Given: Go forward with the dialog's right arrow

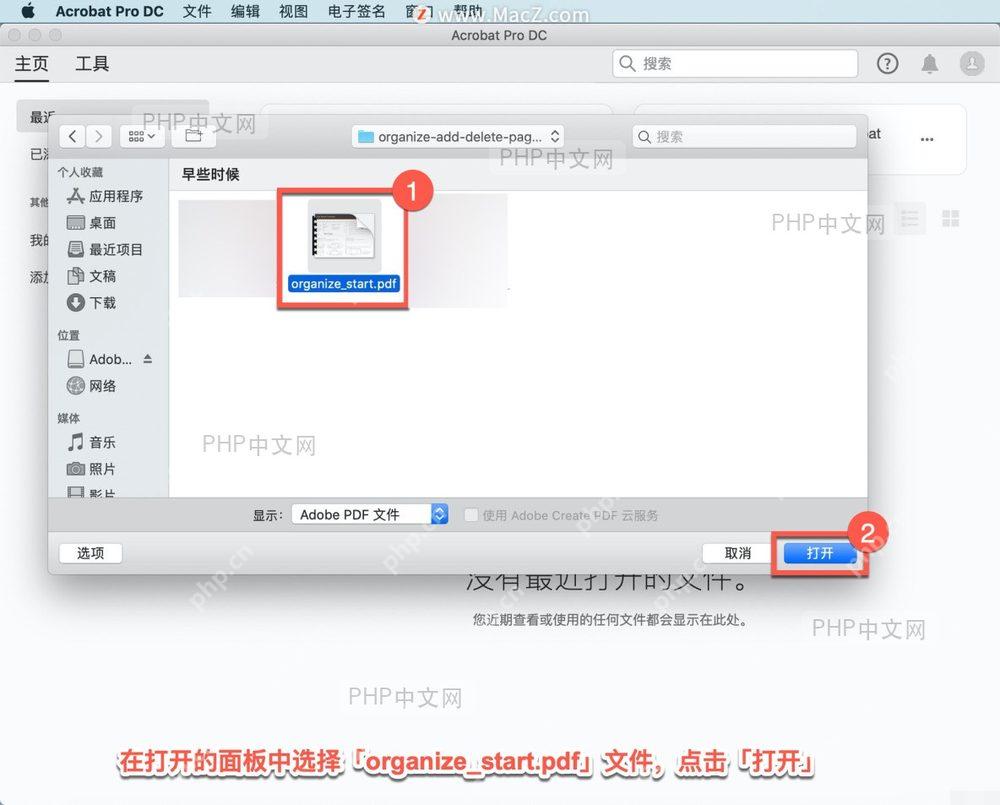Looking at the screenshot, I should [x=99, y=136].
